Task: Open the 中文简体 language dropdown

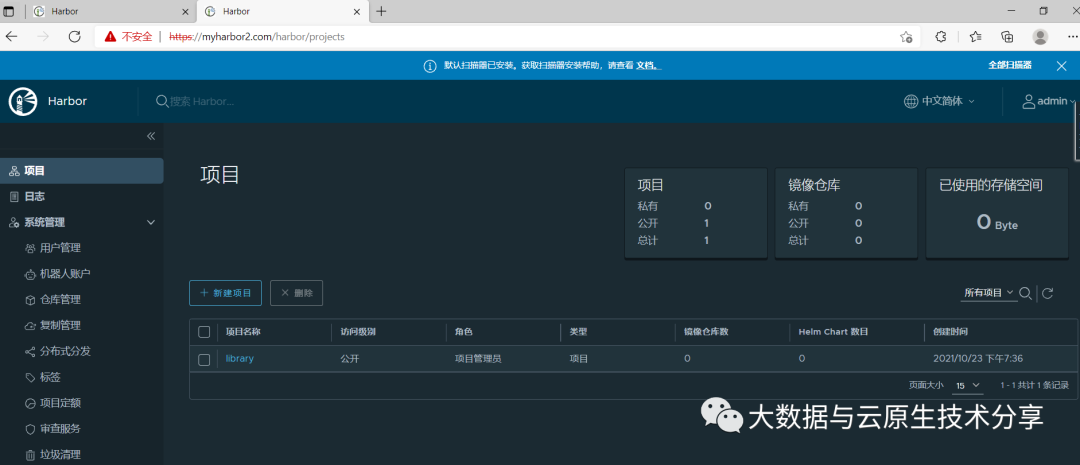Action: coord(939,101)
